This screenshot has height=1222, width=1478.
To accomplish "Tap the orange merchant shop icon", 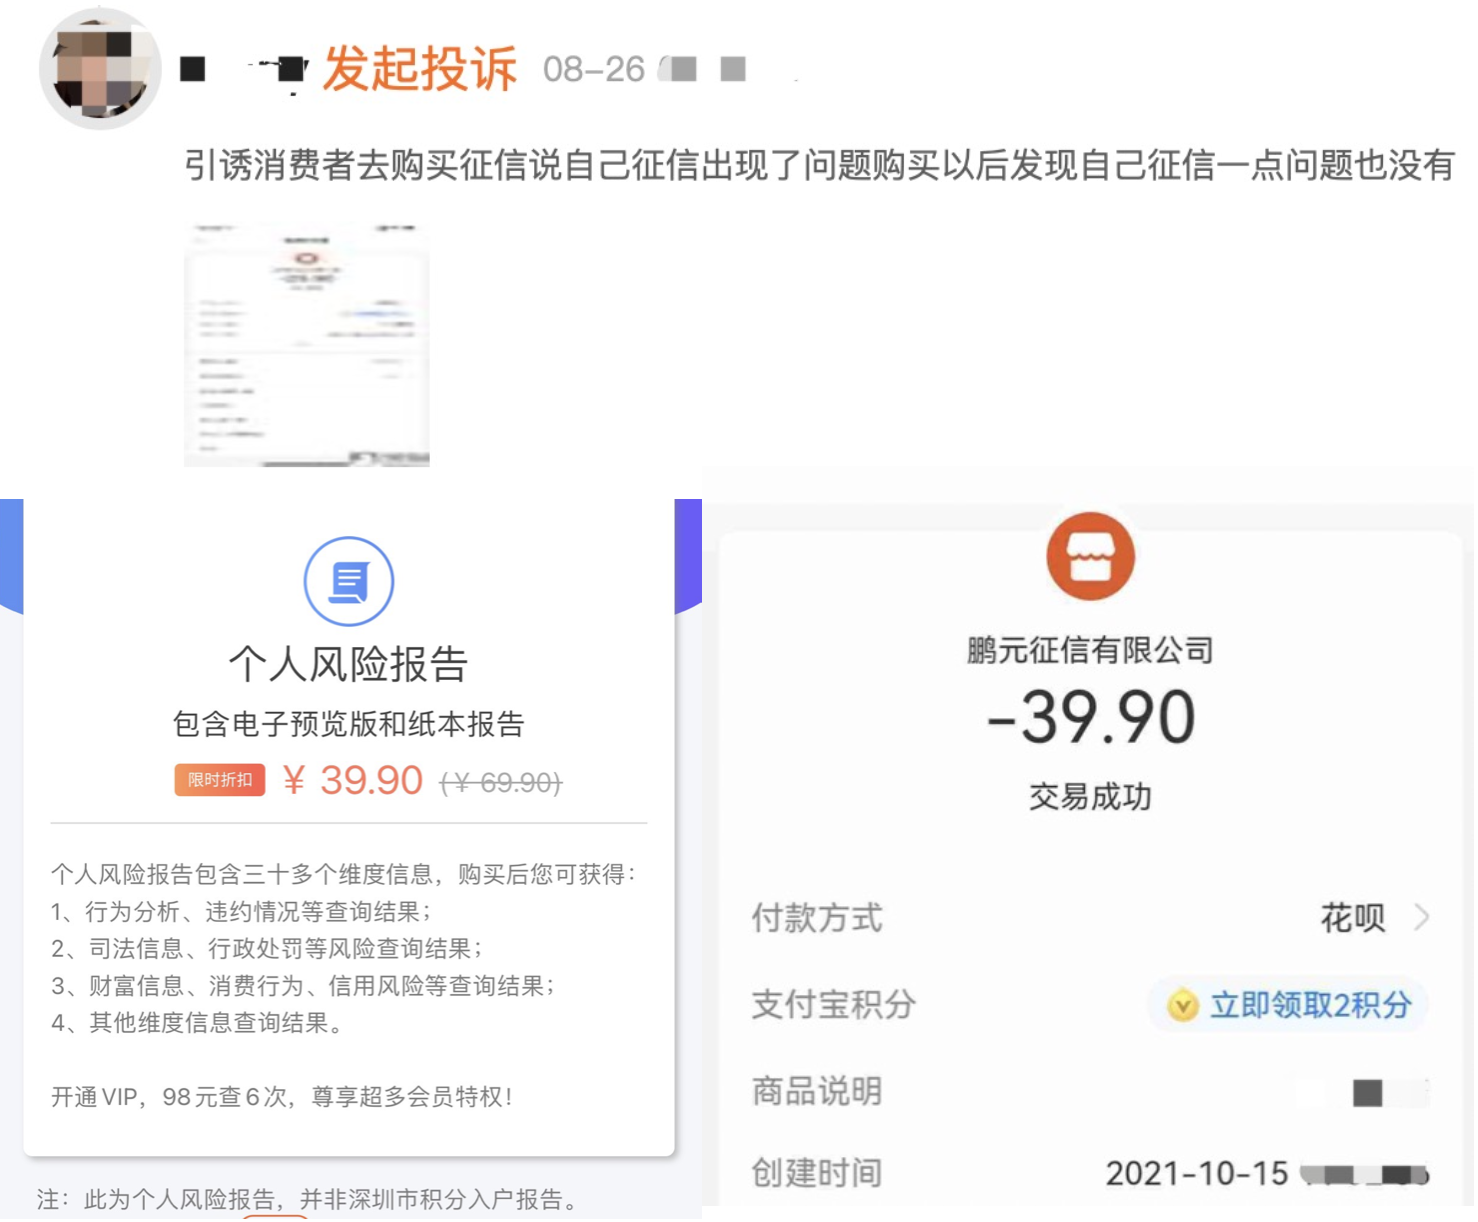I will [x=1089, y=556].
